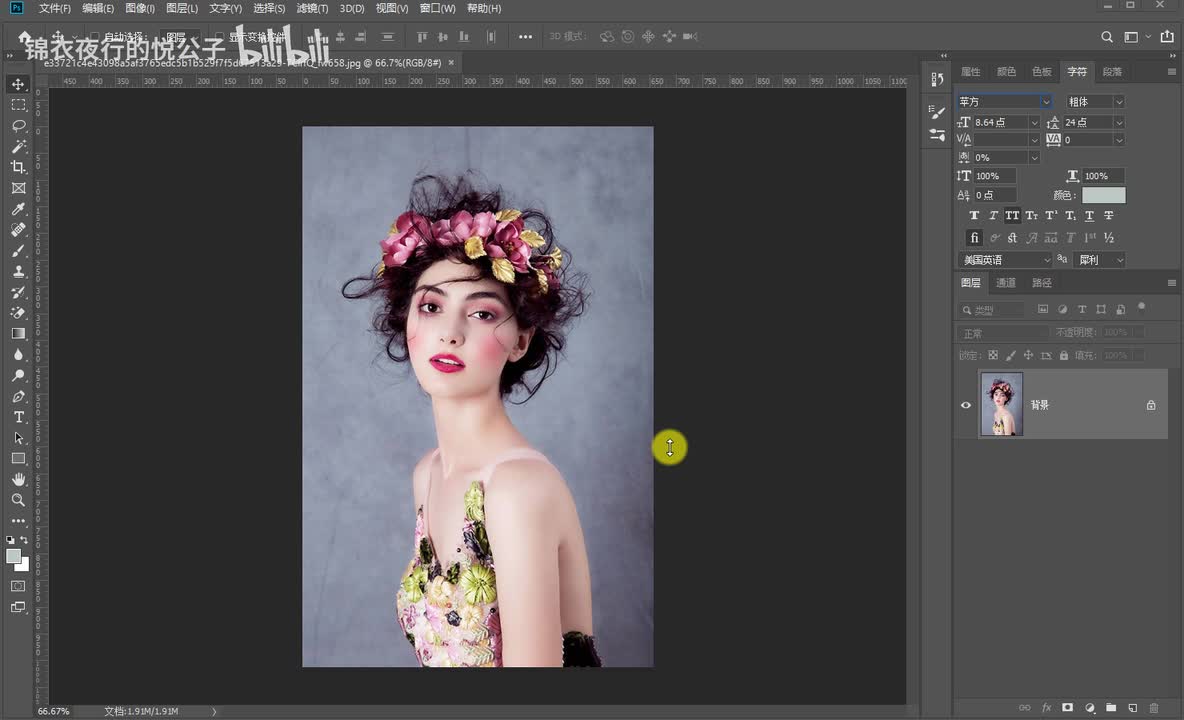Open the 苹方 font family dropdown

(x=1045, y=102)
